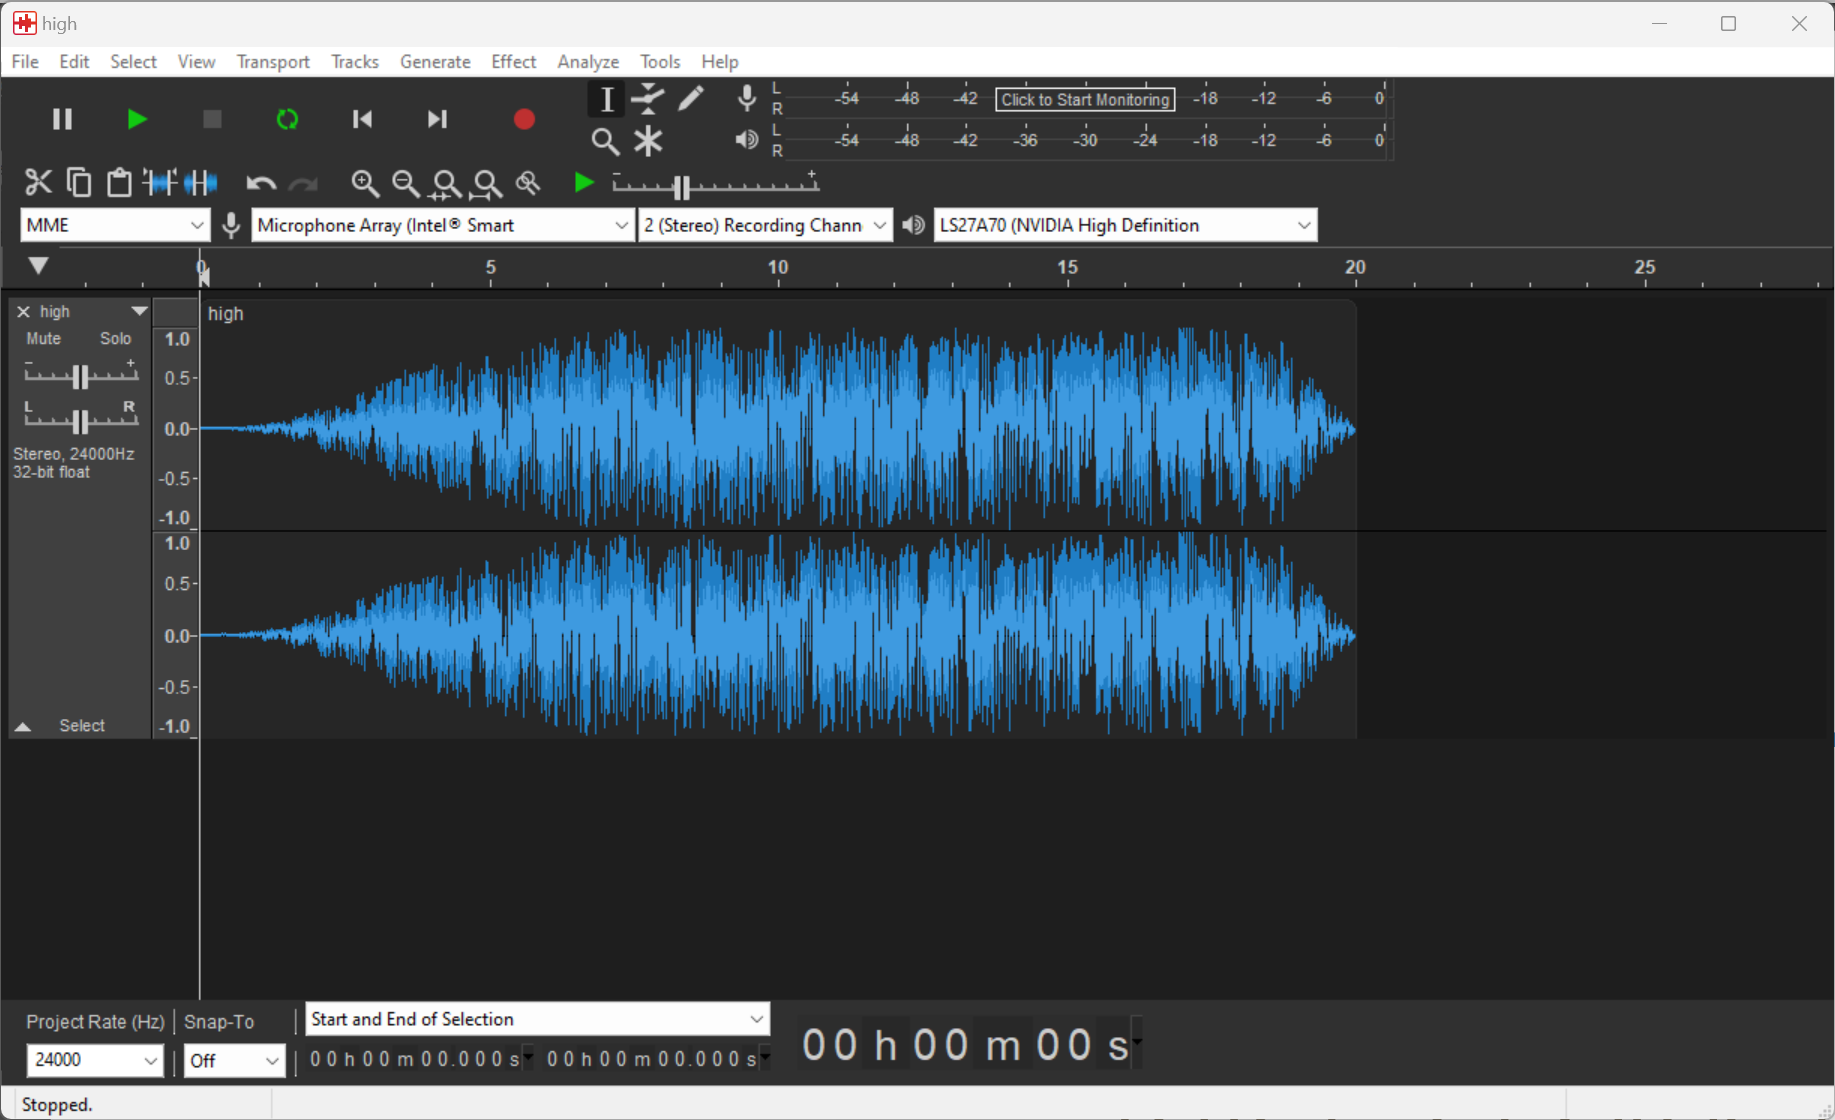Click Fit selection to width icon
This screenshot has height=1120, width=1835.
tap(446, 184)
